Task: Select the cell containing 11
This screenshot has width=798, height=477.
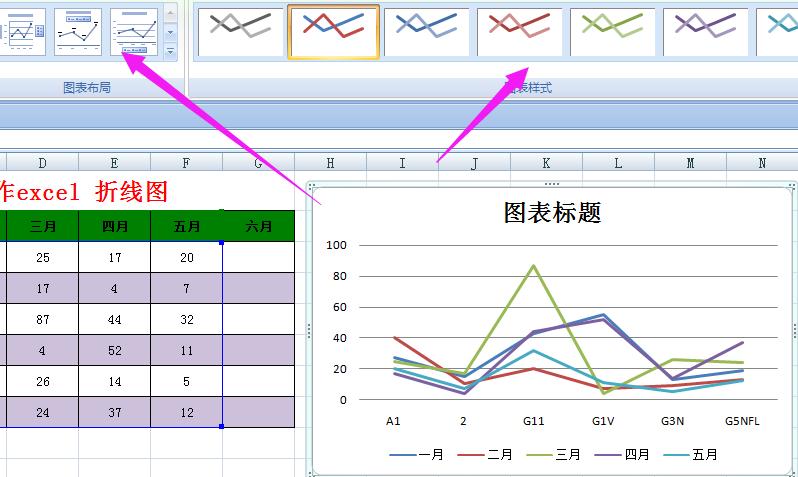Action: tap(187, 351)
